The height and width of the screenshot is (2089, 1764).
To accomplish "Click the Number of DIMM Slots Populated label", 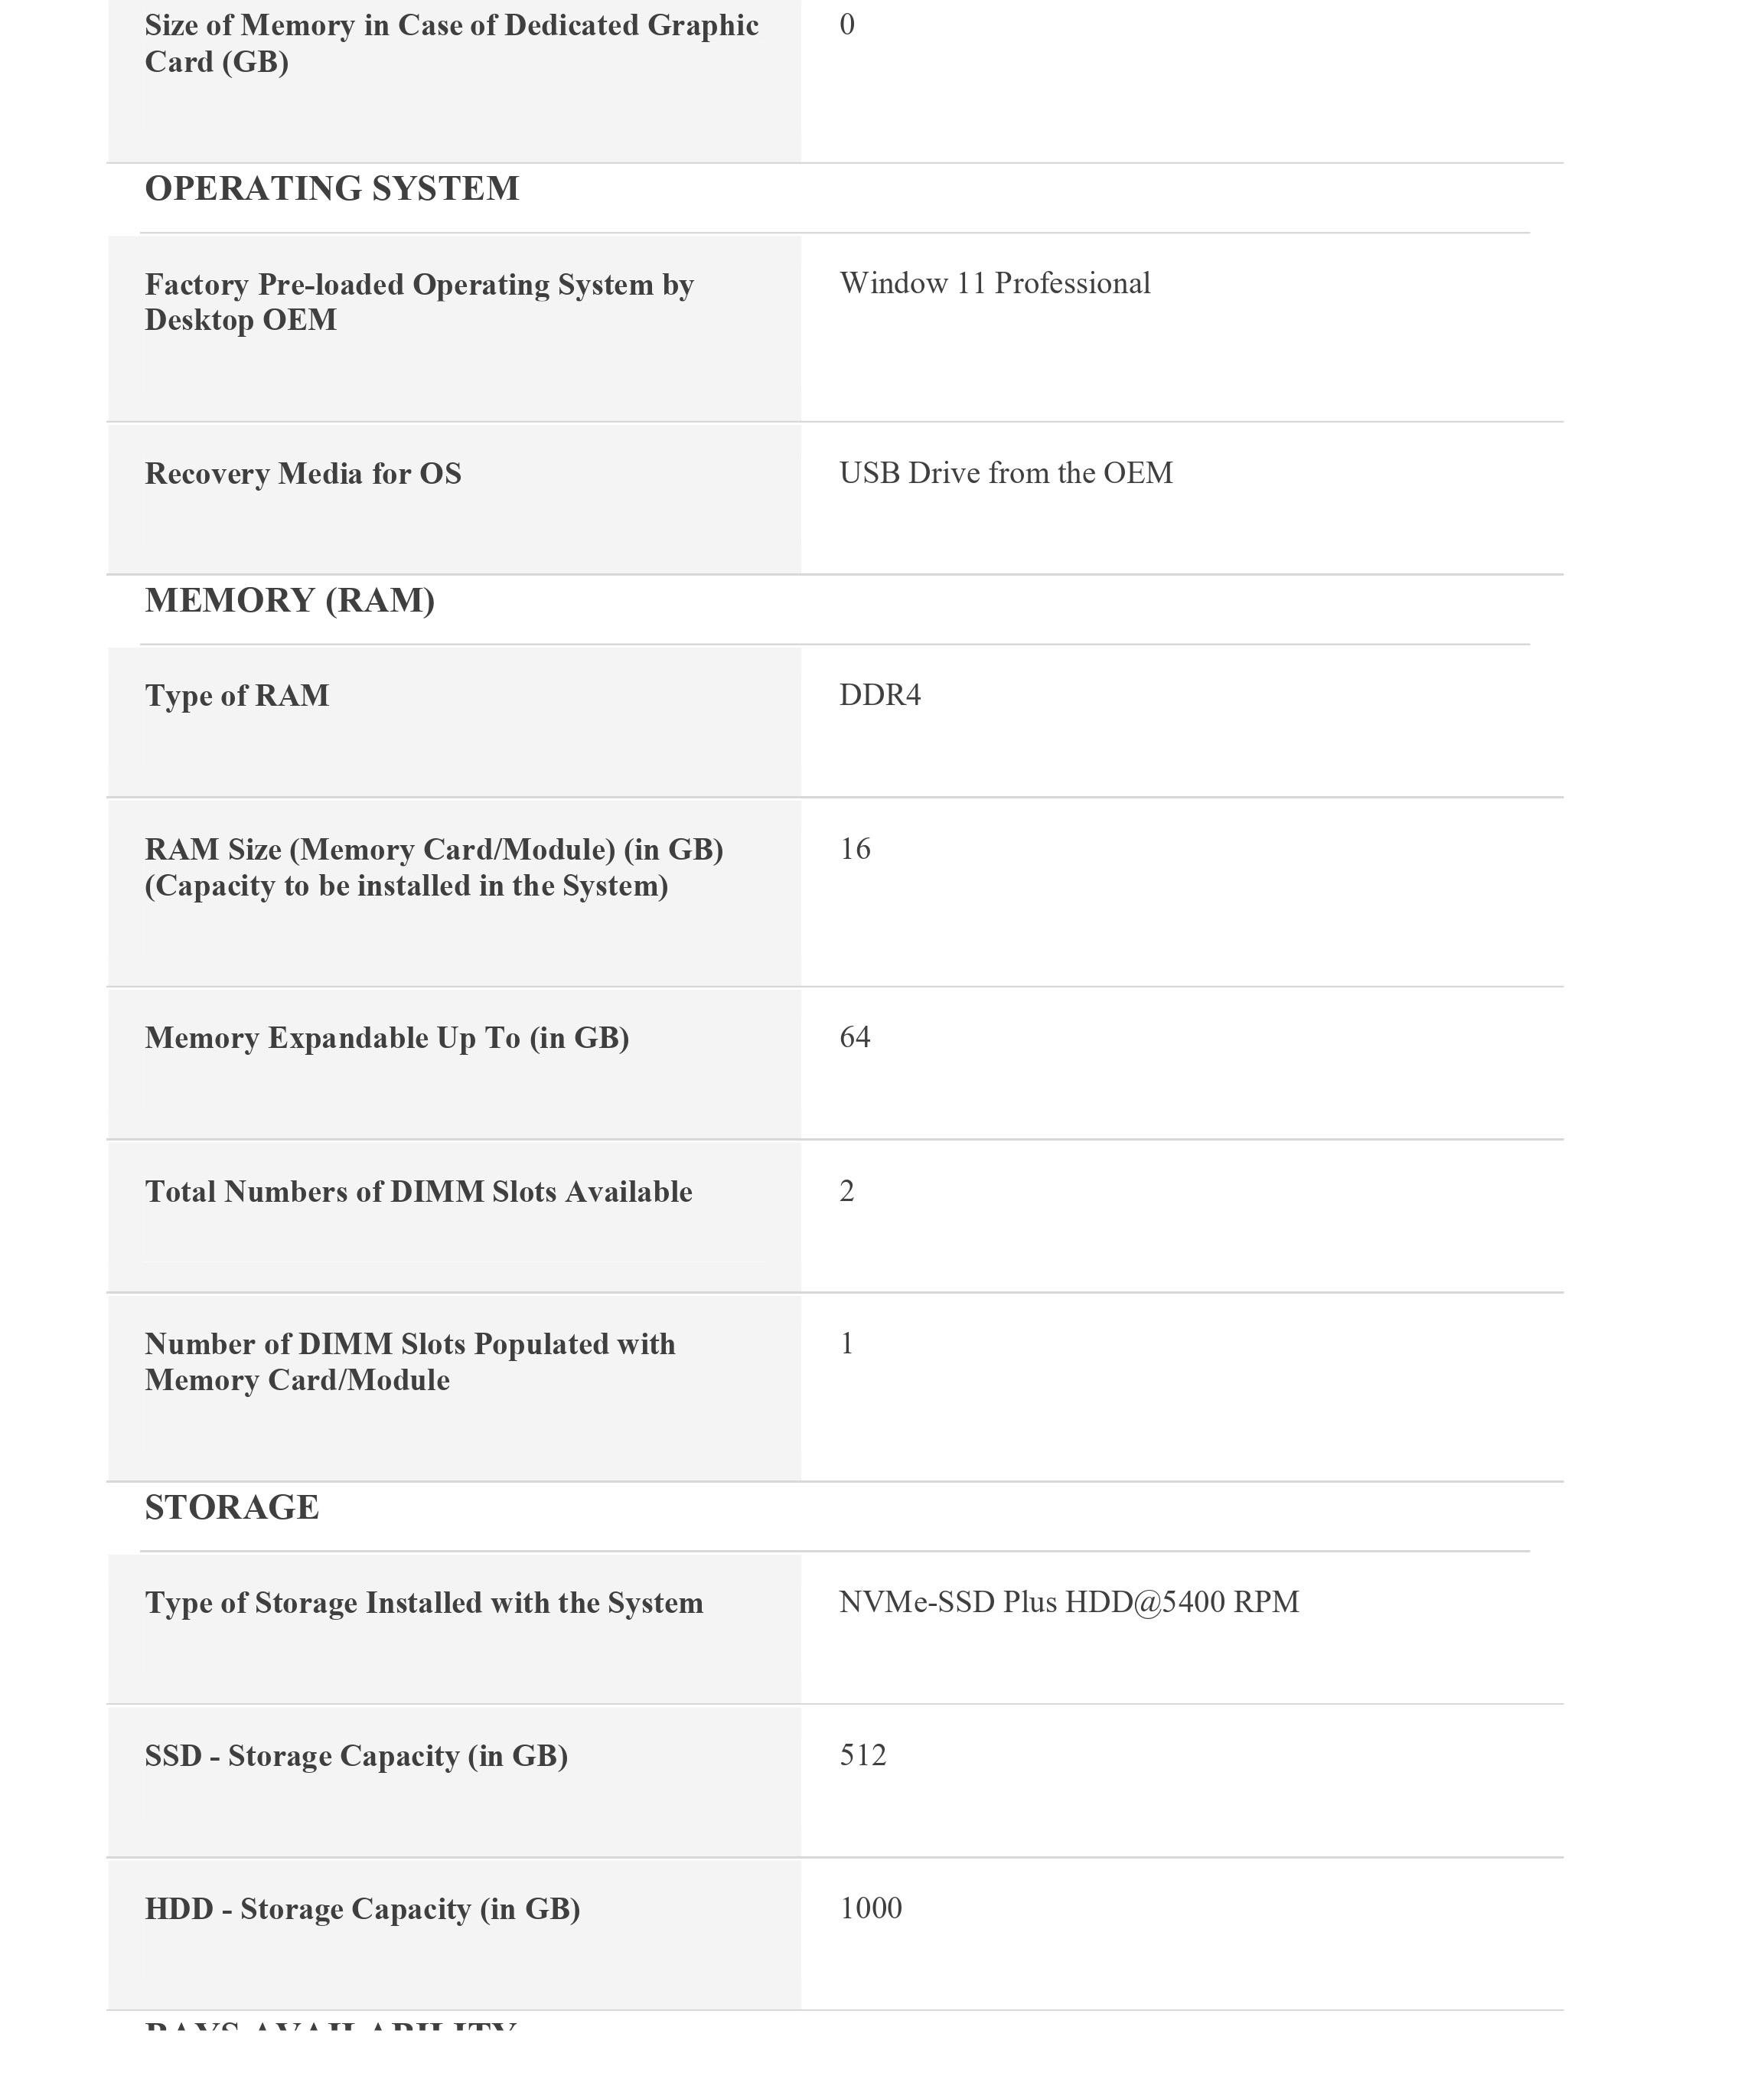I will click(x=410, y=1362).
